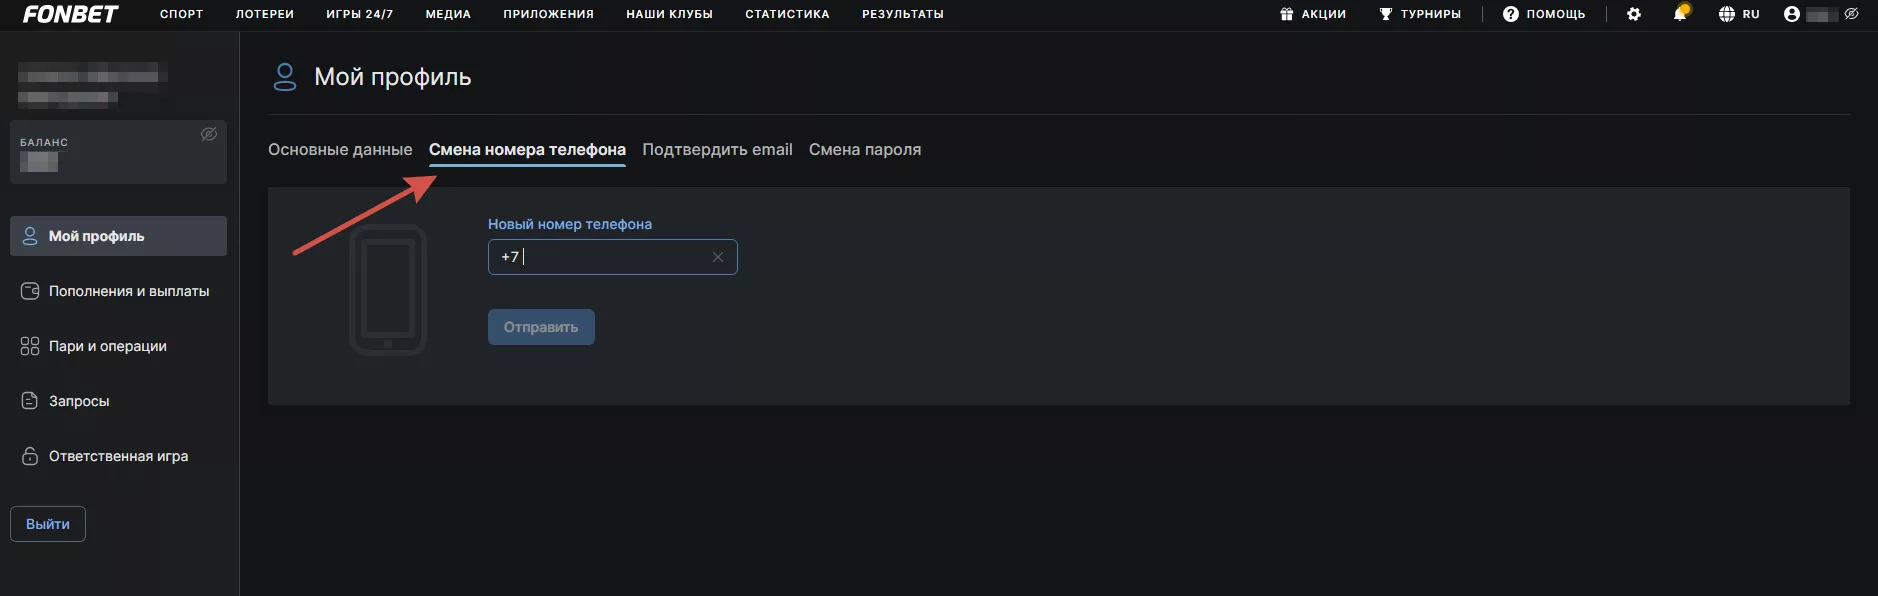This screenshot has width=1878, height=596.
Task: Toggle header balance visibility eye icon
Action: pyautogui.click(x=1852, y=14)
